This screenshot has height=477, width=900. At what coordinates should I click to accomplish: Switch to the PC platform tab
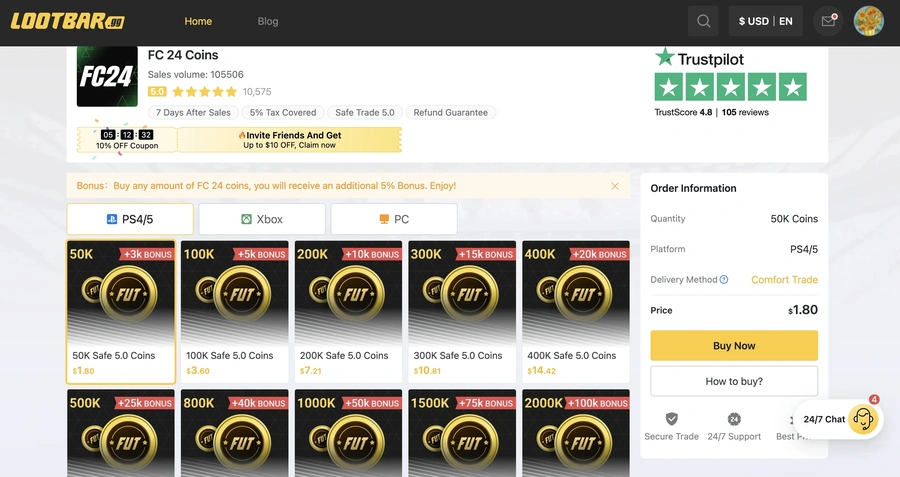point(394,219)
